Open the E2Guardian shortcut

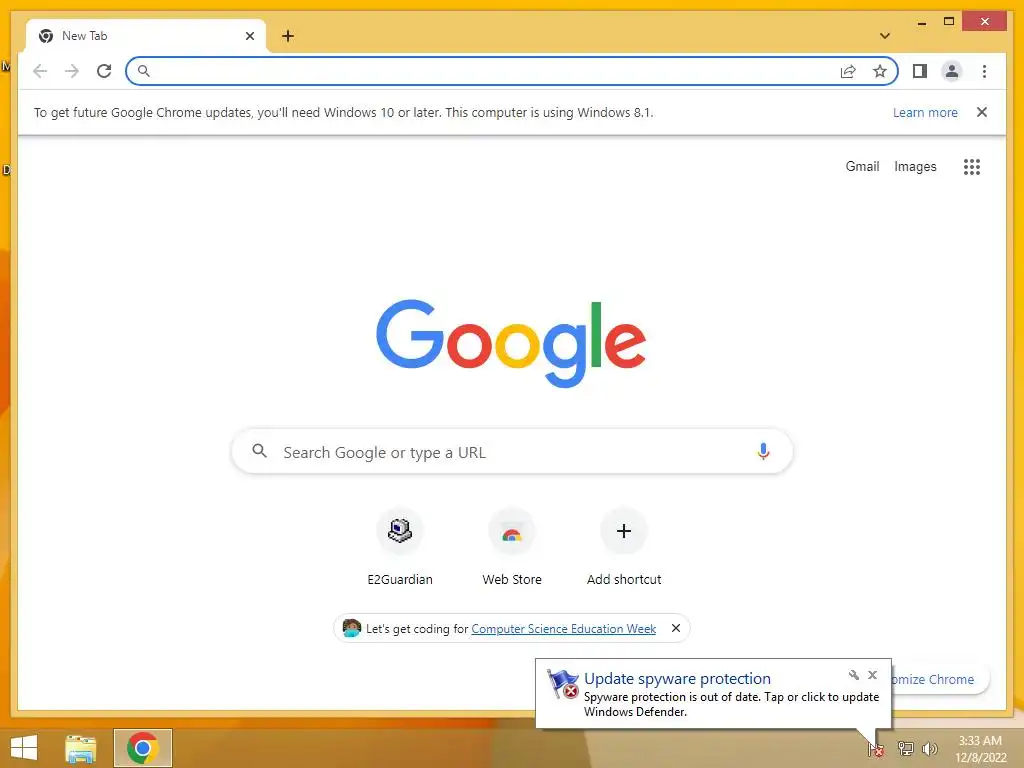(400, 547)
